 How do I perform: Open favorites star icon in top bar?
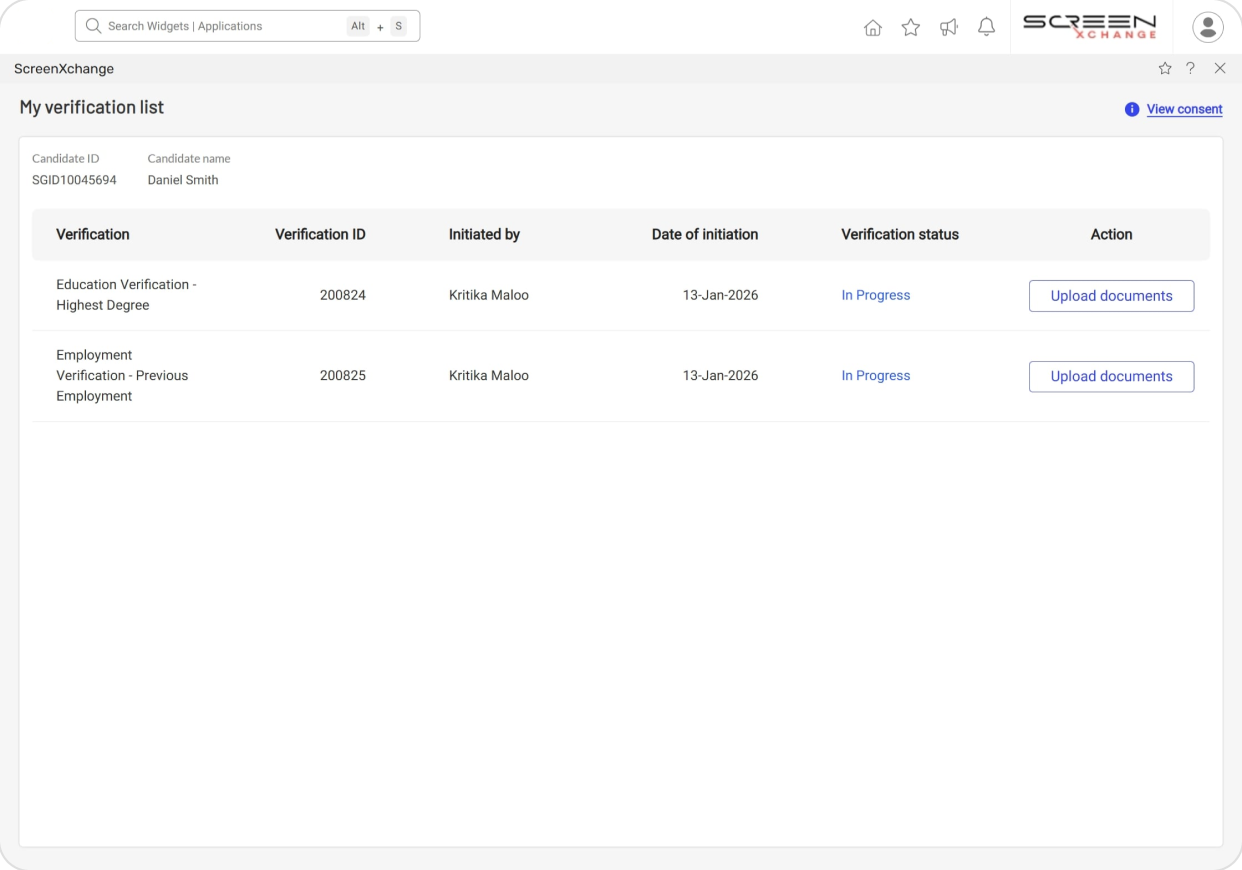click(x=910, y=27)
